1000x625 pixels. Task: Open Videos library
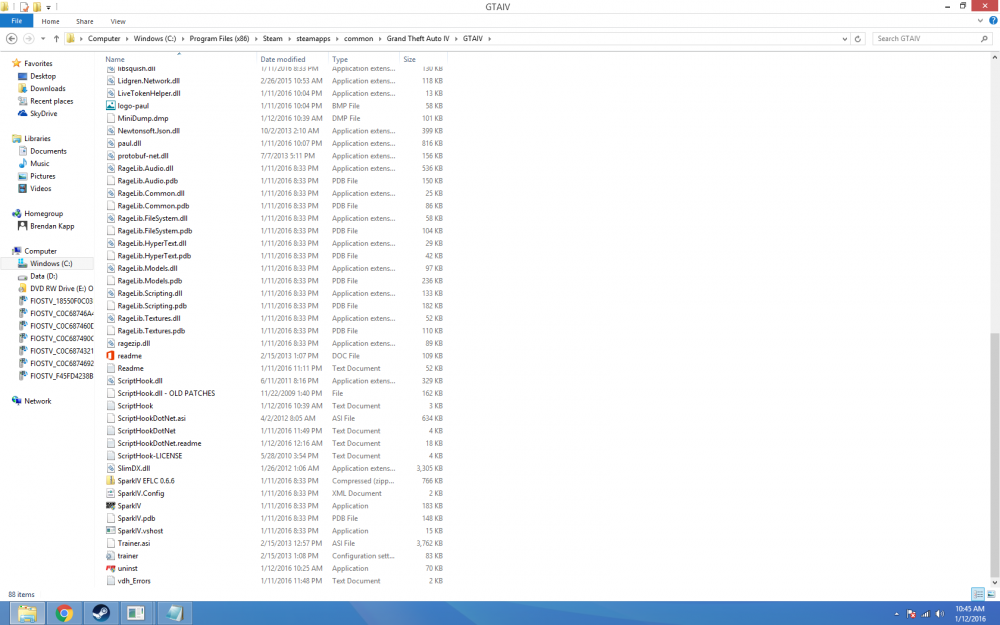coord(40,189)
